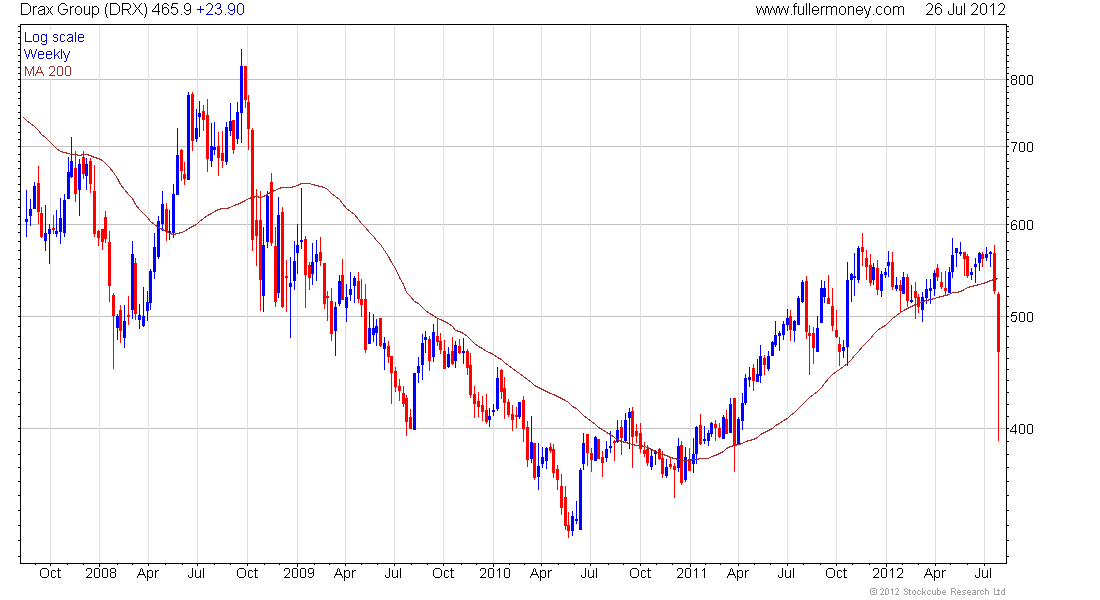
Task: Click the final Jul label after Apr 2012
Action: tap(984, 573)
